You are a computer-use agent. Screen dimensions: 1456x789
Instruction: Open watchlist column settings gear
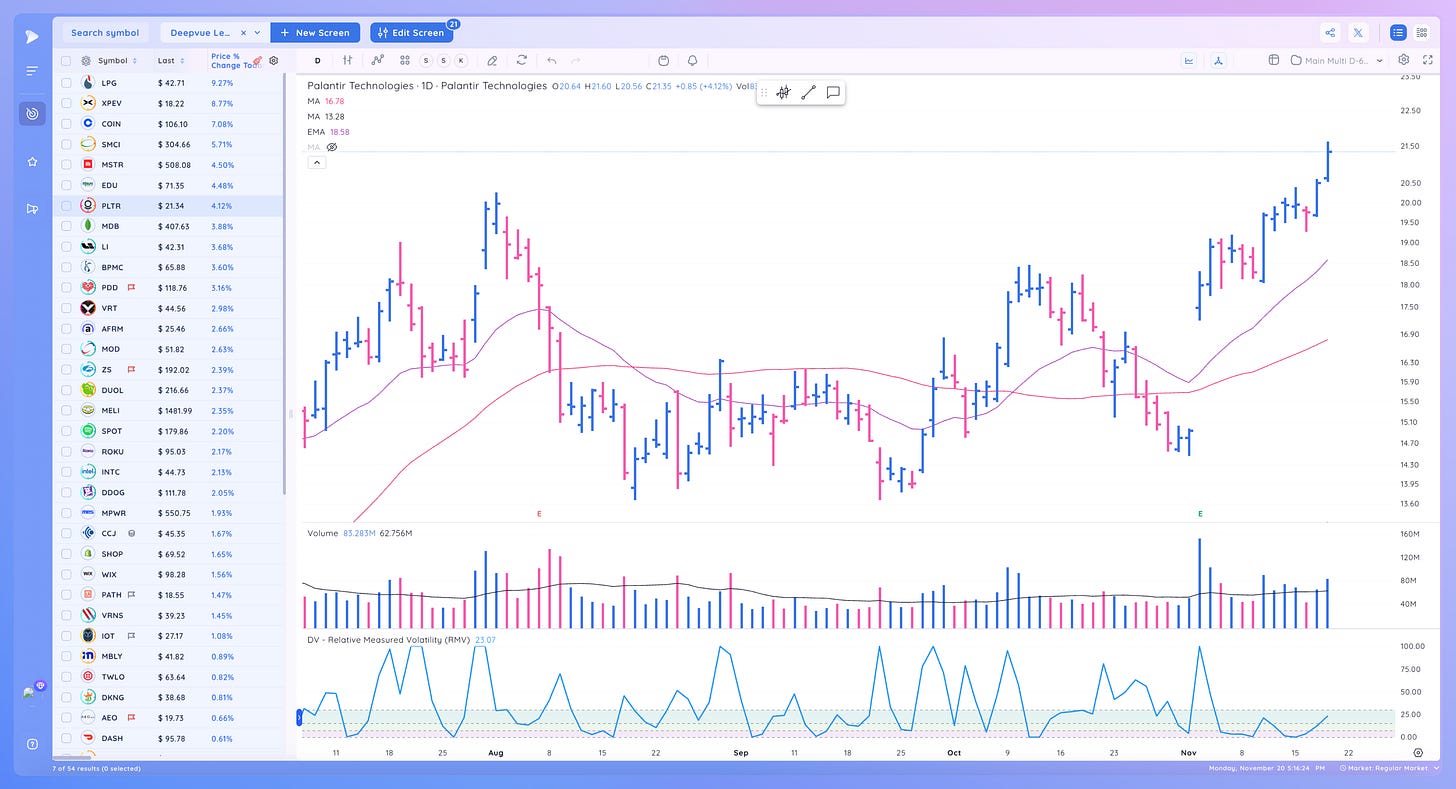pyautogui.click(x=273, y=60)
